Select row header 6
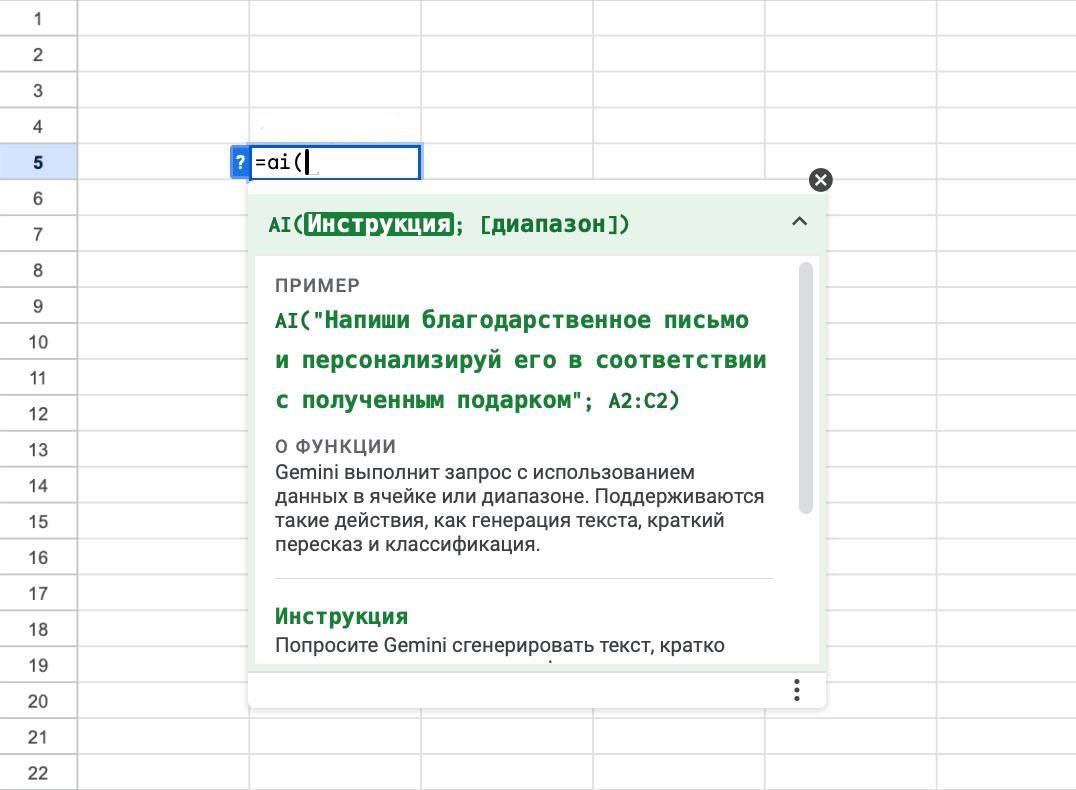This screenshot has width=1076, height=790. pos(38,198)
